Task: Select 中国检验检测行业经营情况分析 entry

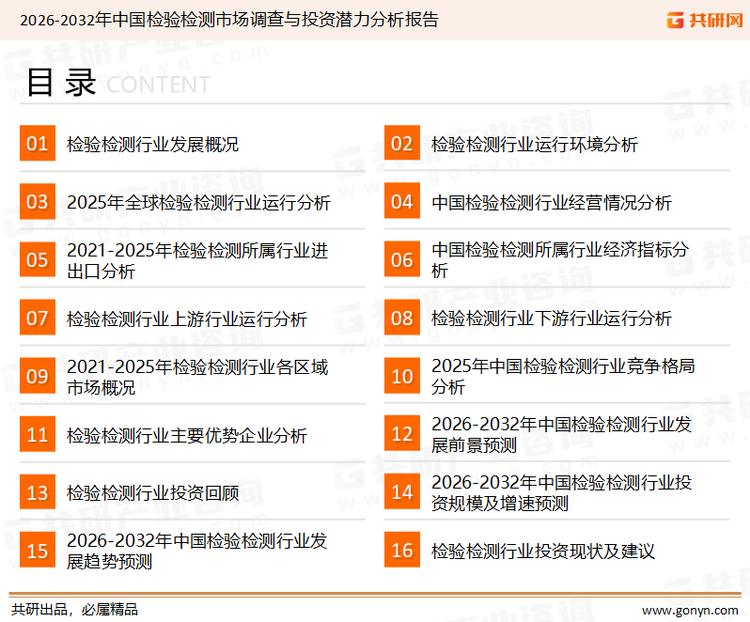Action: [x=551, y=203]
